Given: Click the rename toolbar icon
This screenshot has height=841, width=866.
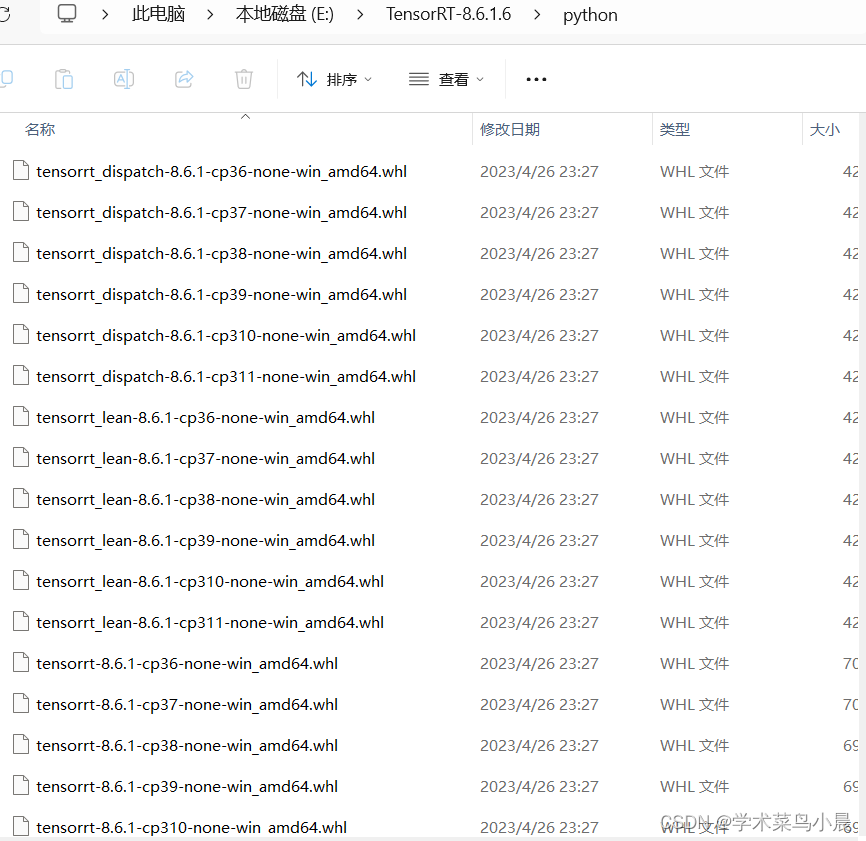Looking at the screenshot, I should click(124, 79).
